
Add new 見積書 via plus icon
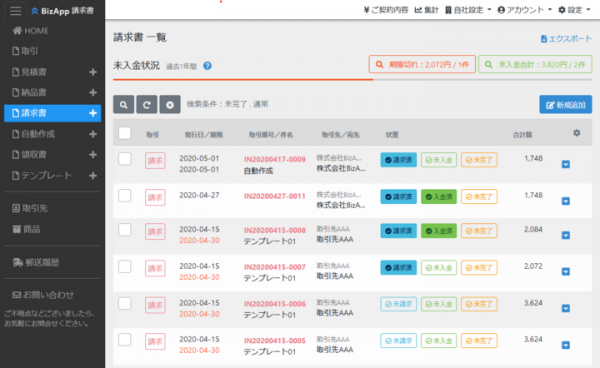click(x=93, y=72)
